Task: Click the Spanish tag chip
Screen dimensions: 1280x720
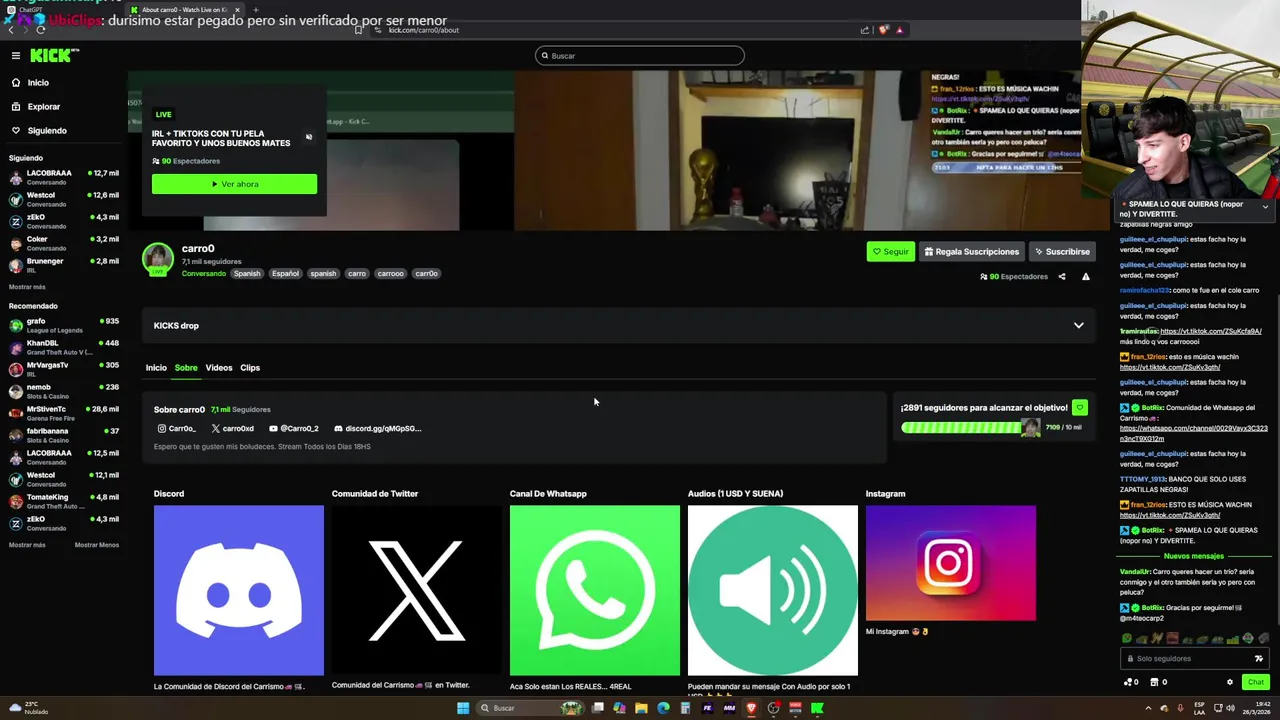Action: pyautogui.click(x=247, y=274)
